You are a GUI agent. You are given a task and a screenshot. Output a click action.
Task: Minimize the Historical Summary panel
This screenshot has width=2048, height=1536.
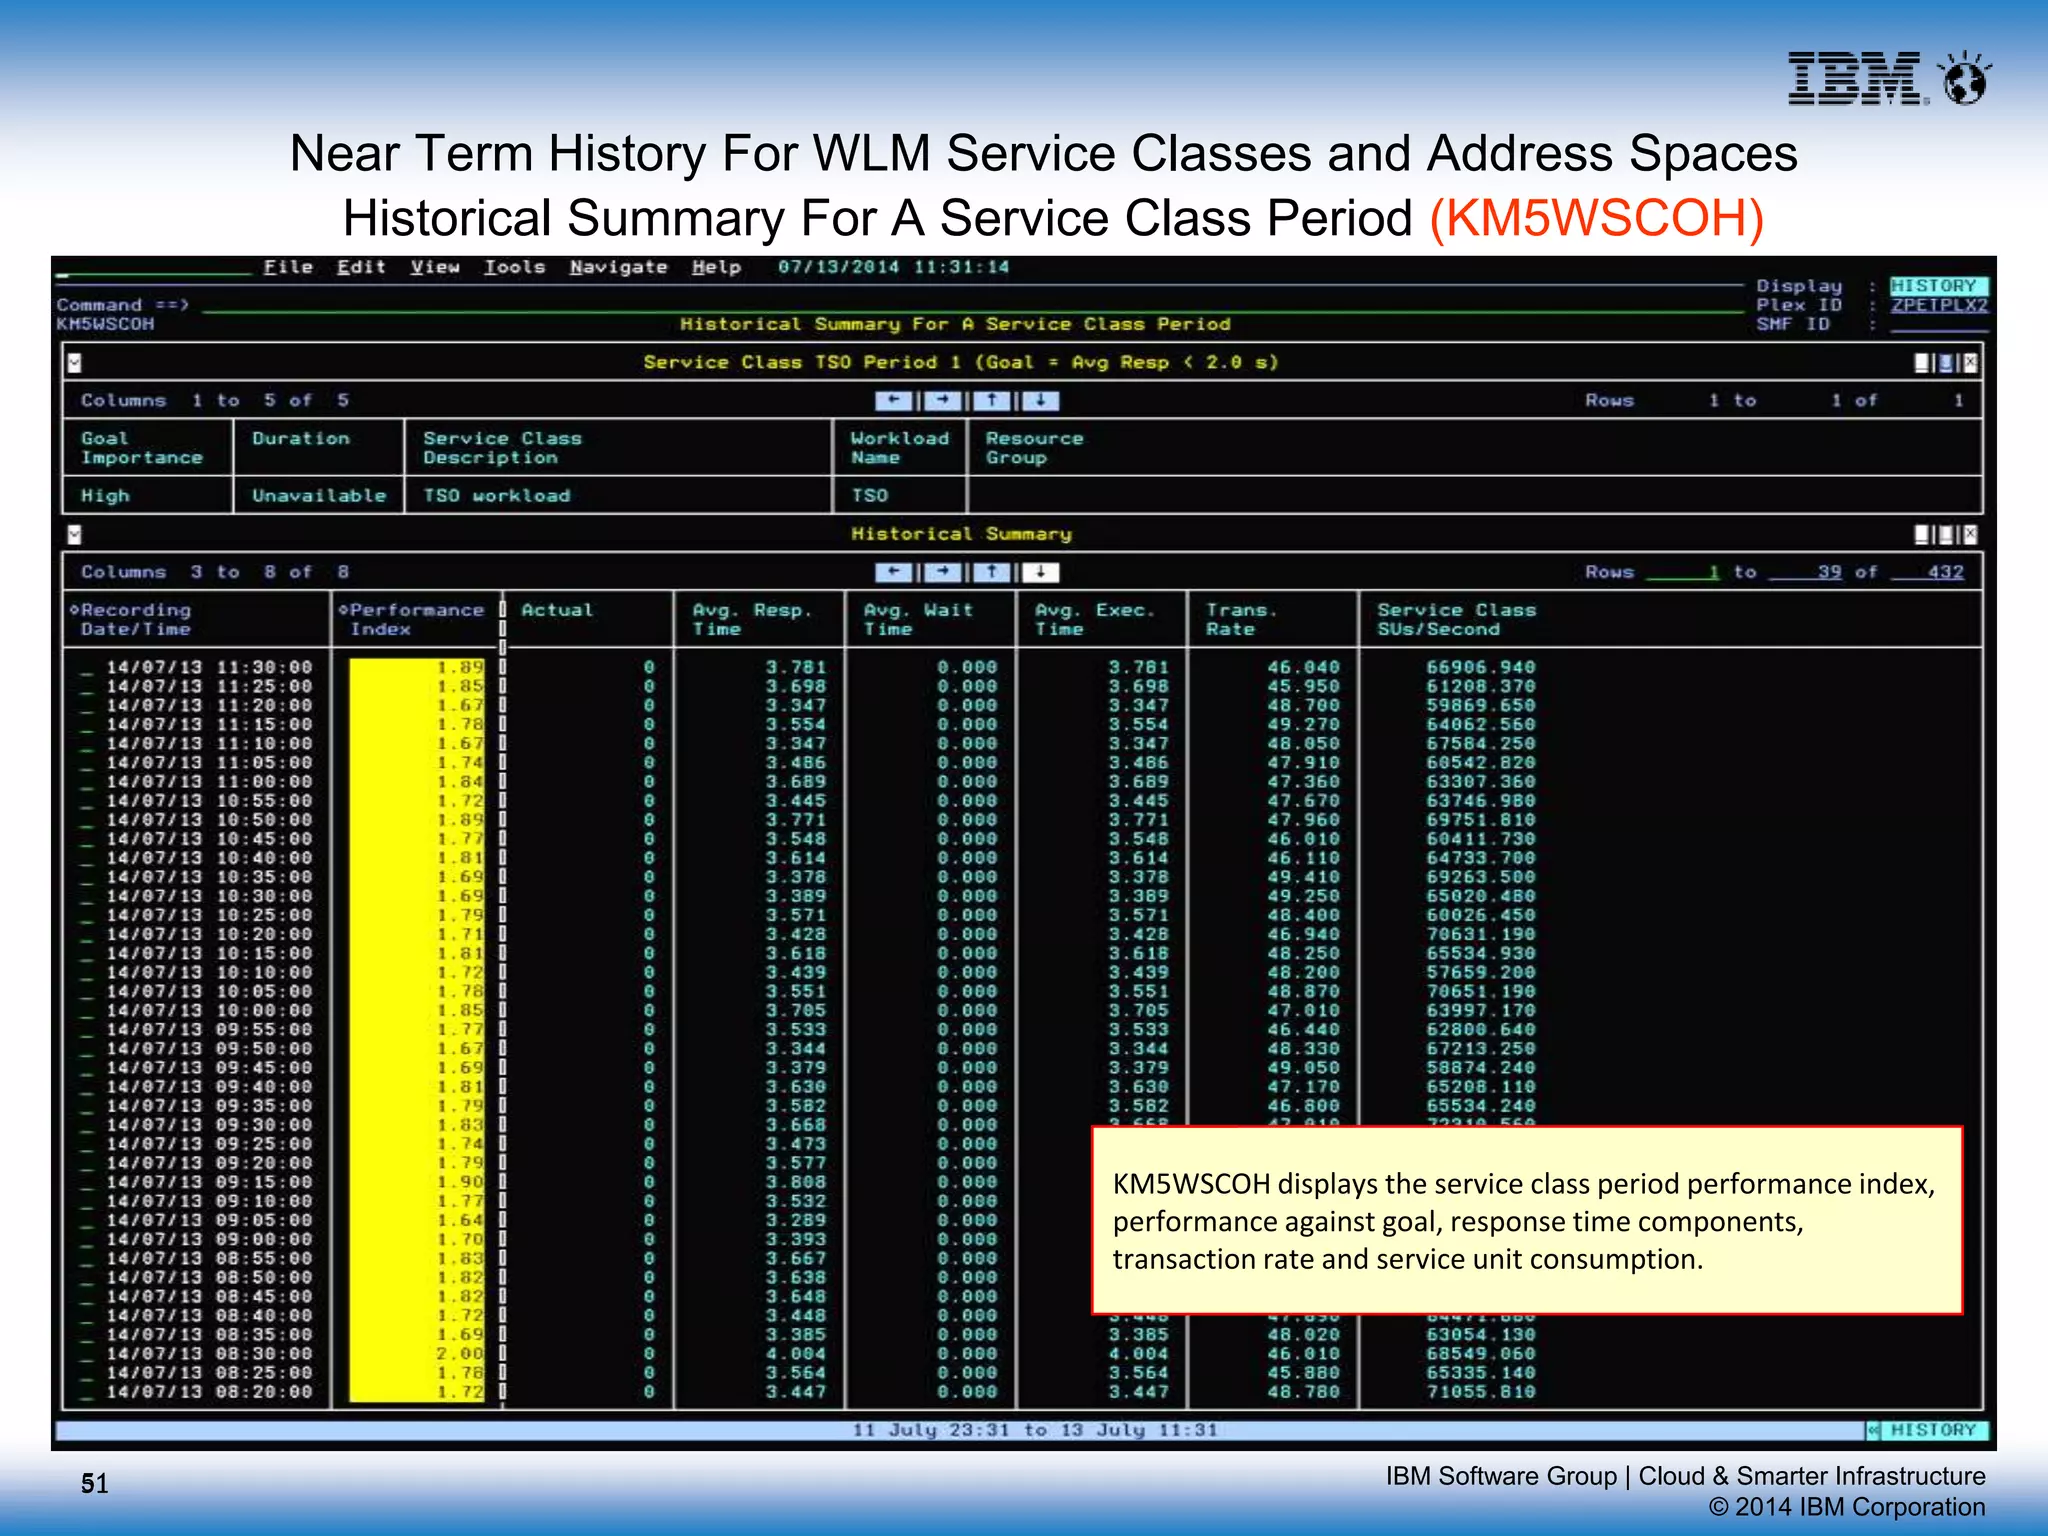tap(1922, 535)
